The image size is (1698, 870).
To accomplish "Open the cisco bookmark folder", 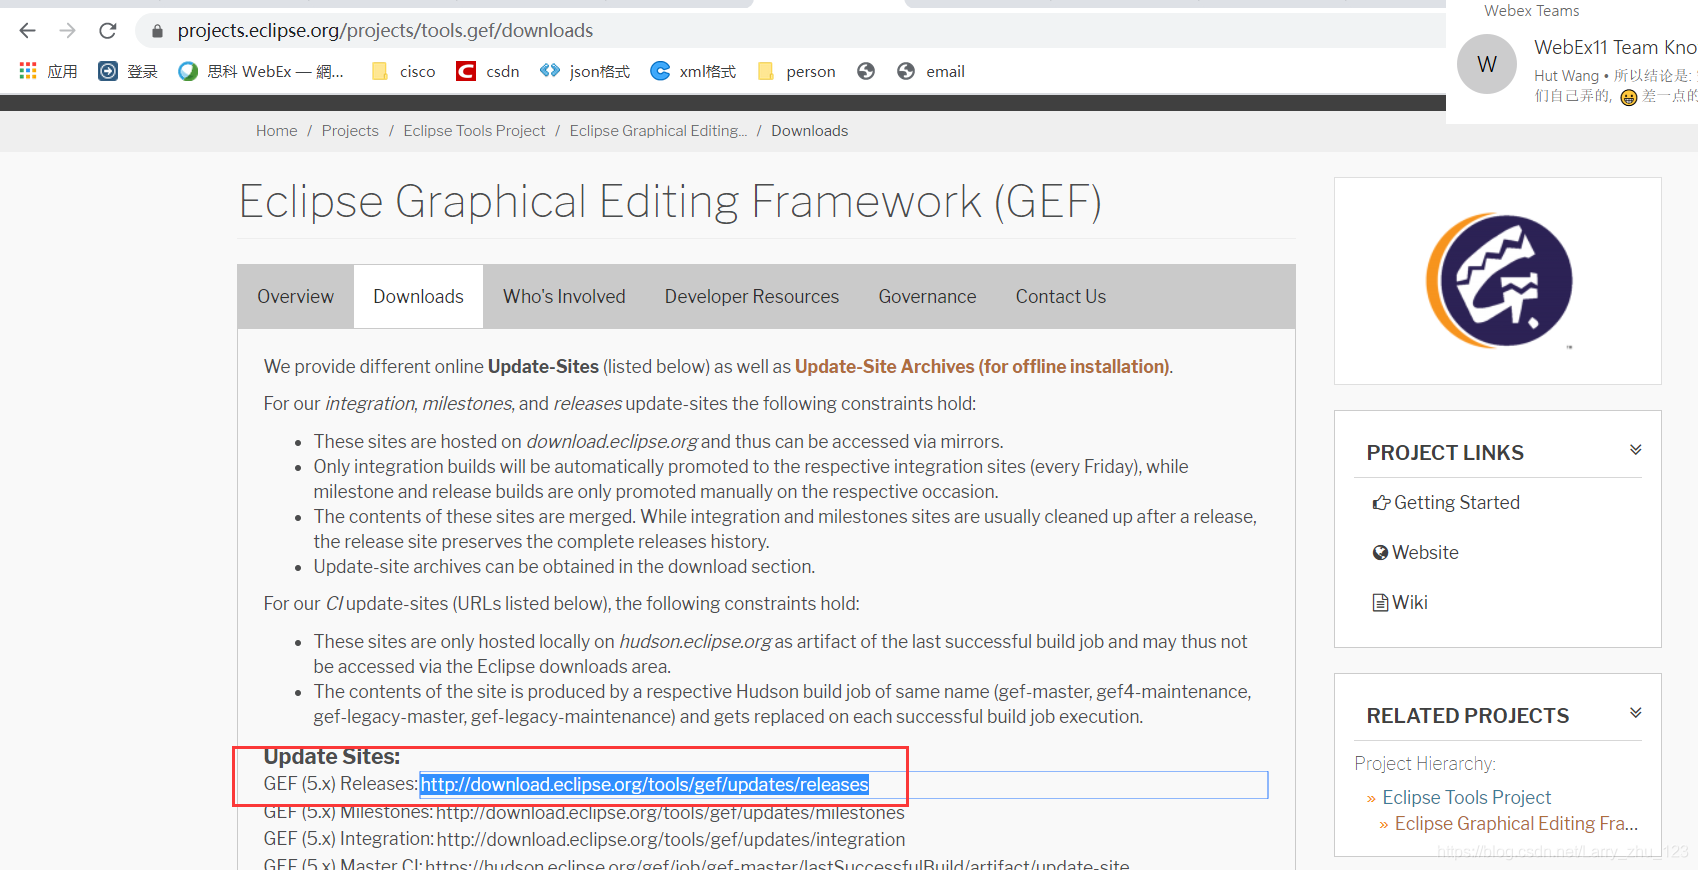I will pyautogui.click(x=403, y=71).
